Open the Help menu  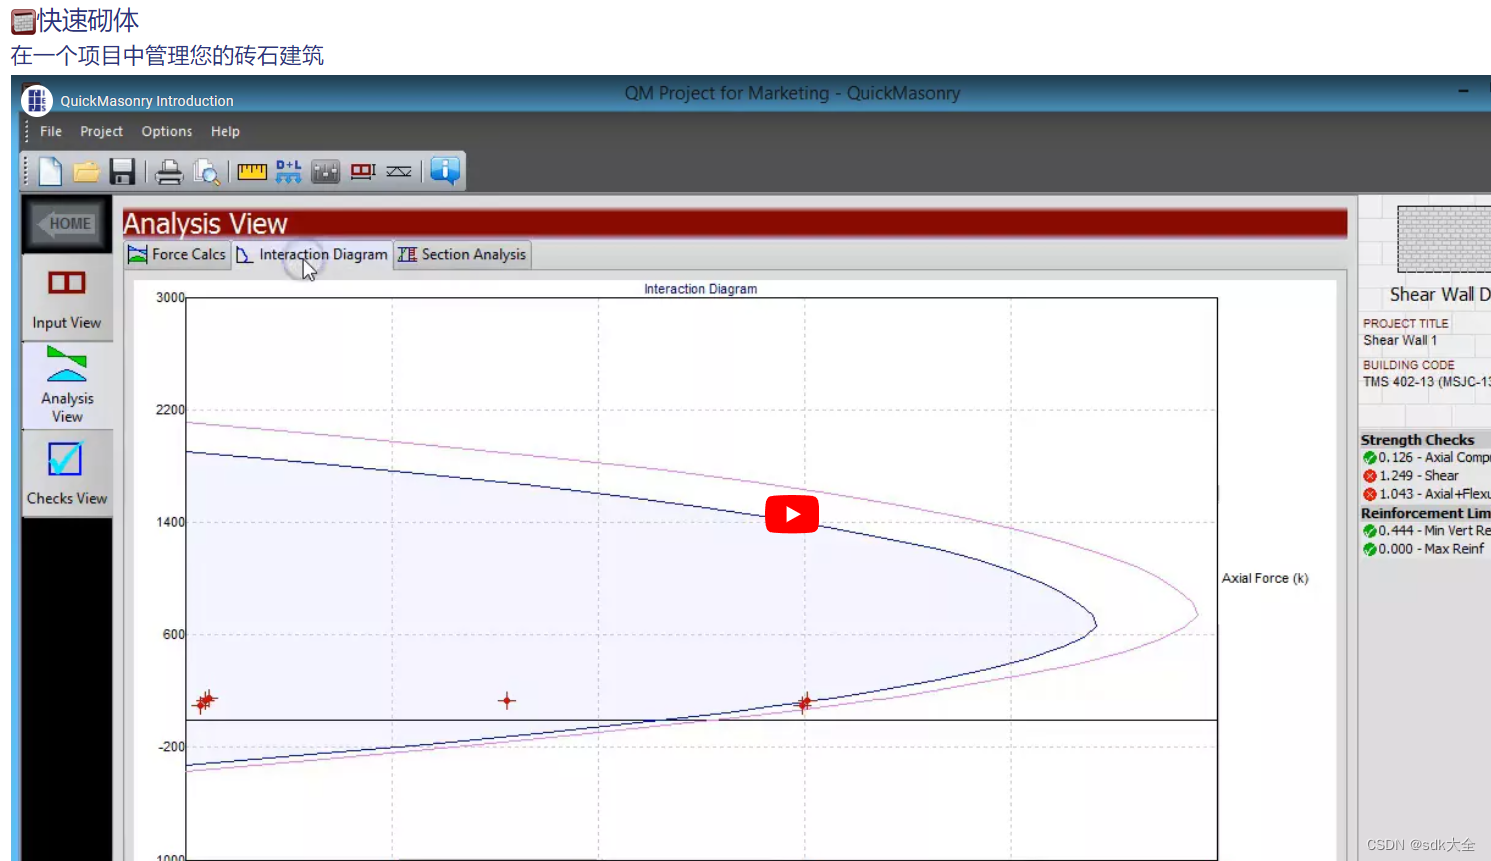225,131
